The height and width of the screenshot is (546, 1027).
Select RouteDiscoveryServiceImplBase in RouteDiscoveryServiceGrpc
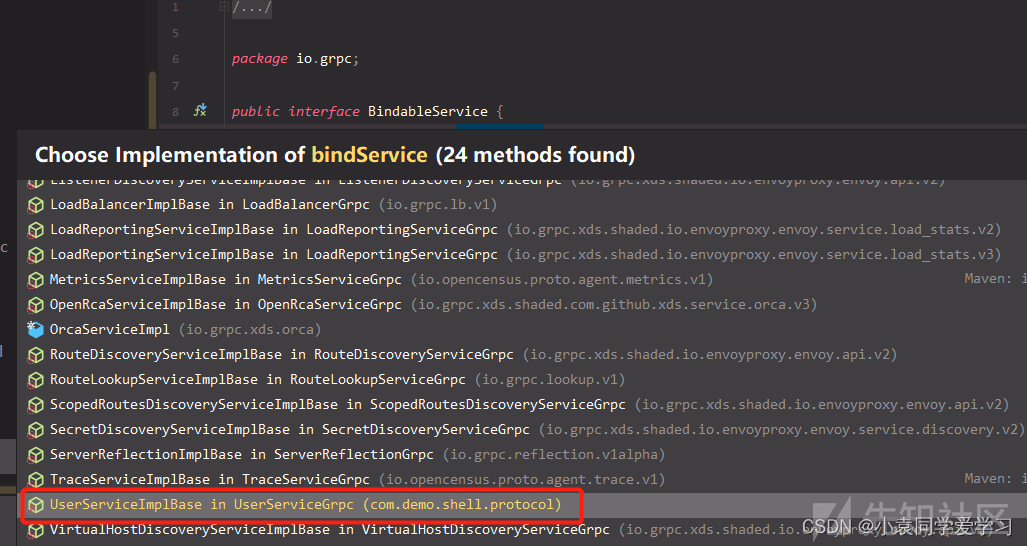(524, 354)
